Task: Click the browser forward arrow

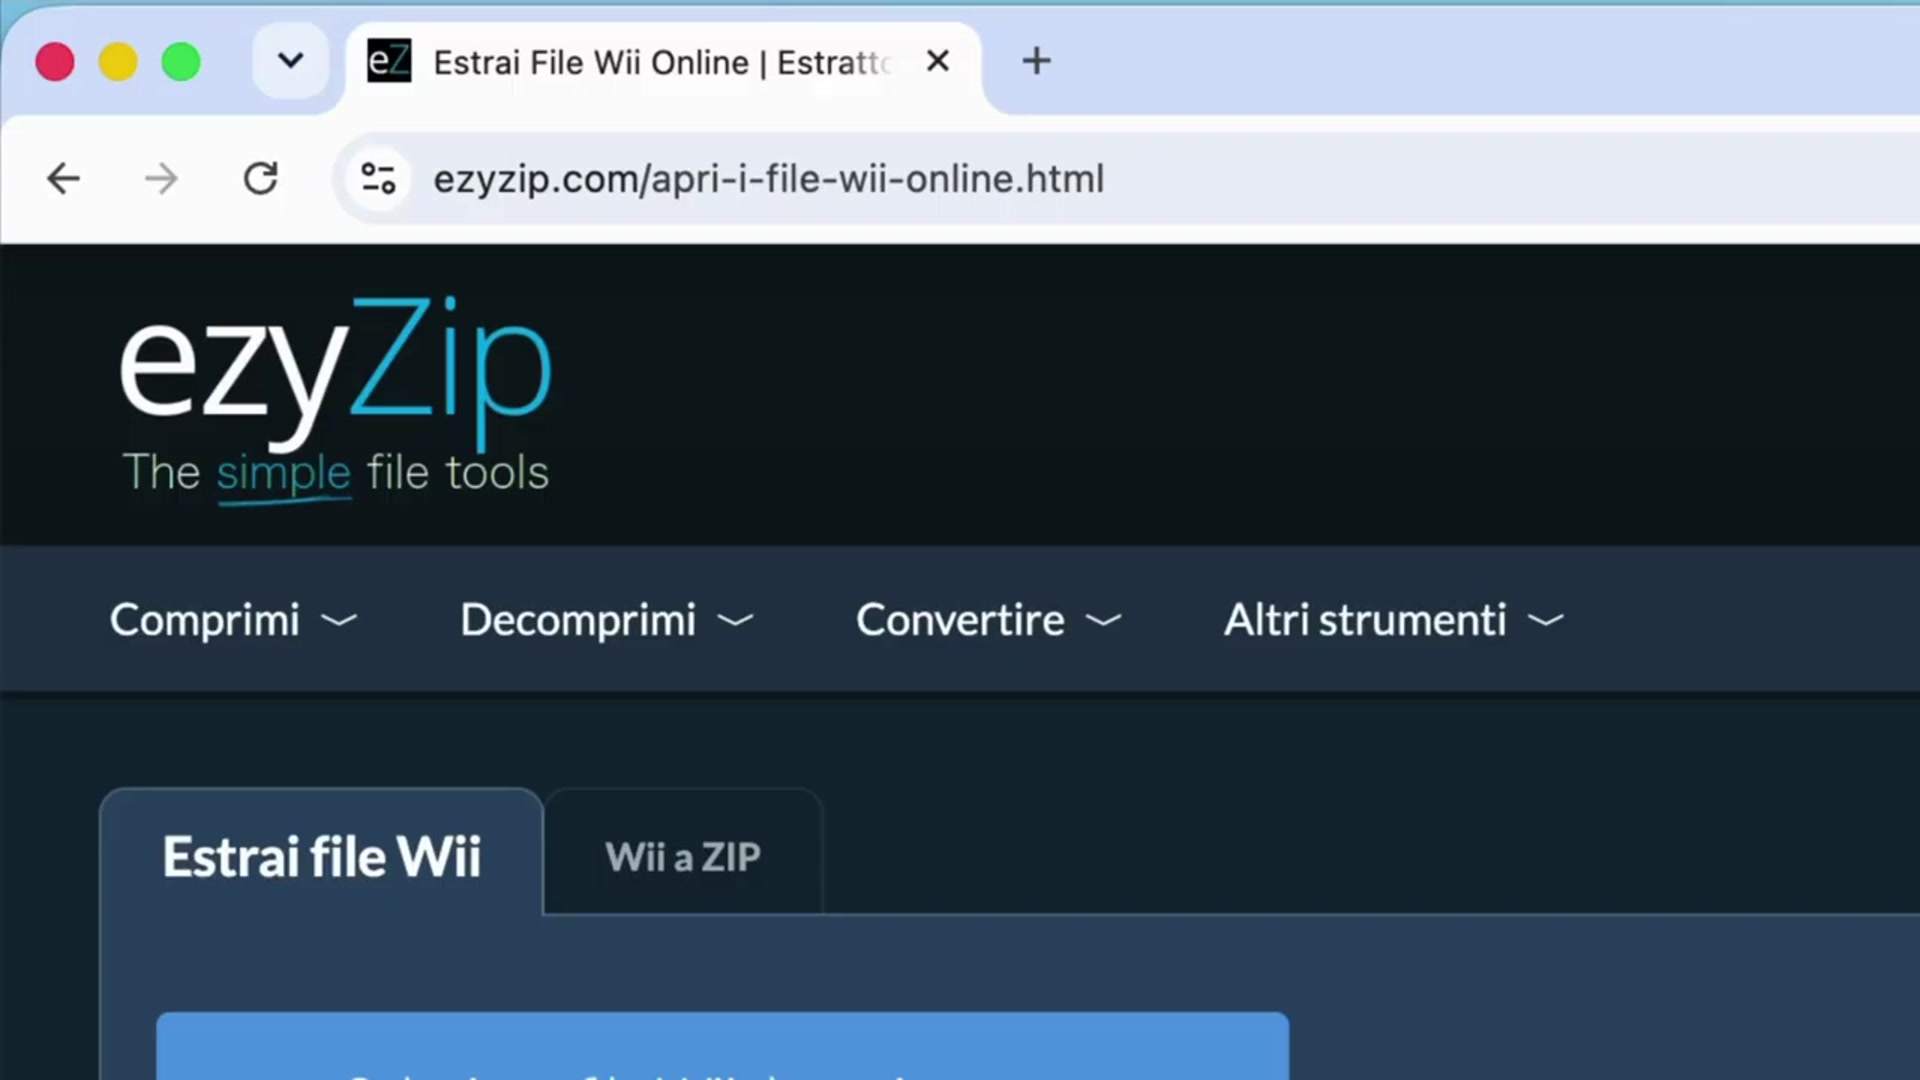Action: [x=161, y=179]
